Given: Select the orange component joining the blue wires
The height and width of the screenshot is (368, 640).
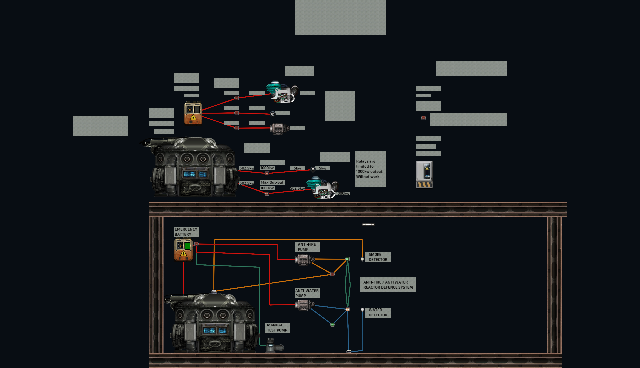Looking at the screenshot, I should point(347,310).
